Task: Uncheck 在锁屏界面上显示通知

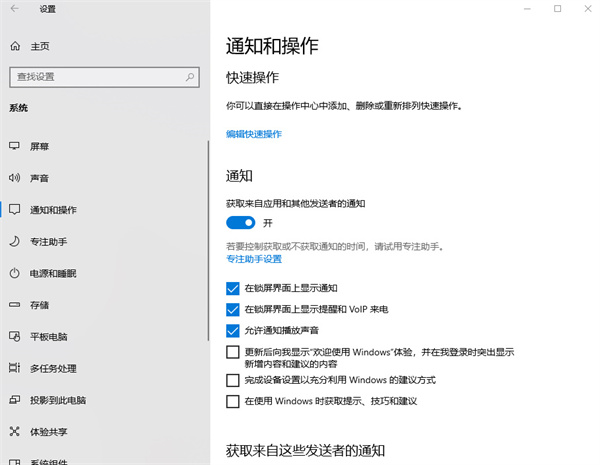Action: (x=233, y=288)
